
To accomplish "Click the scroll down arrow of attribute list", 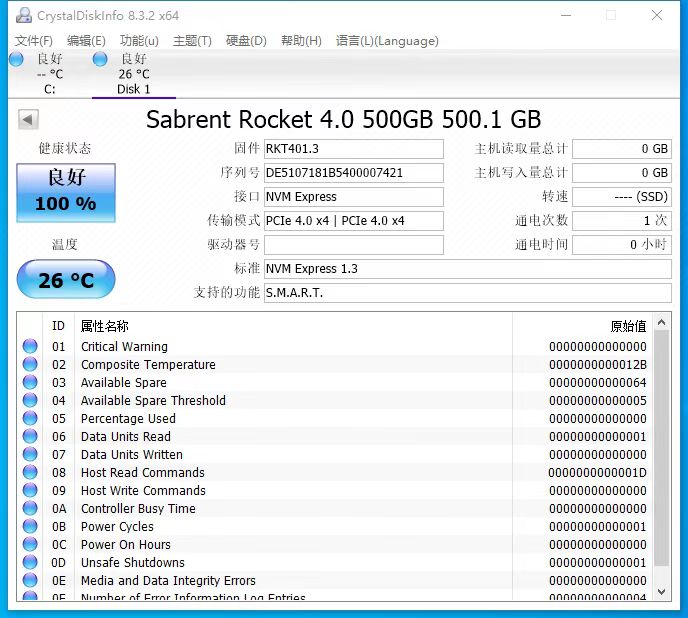I will (662, 592).
